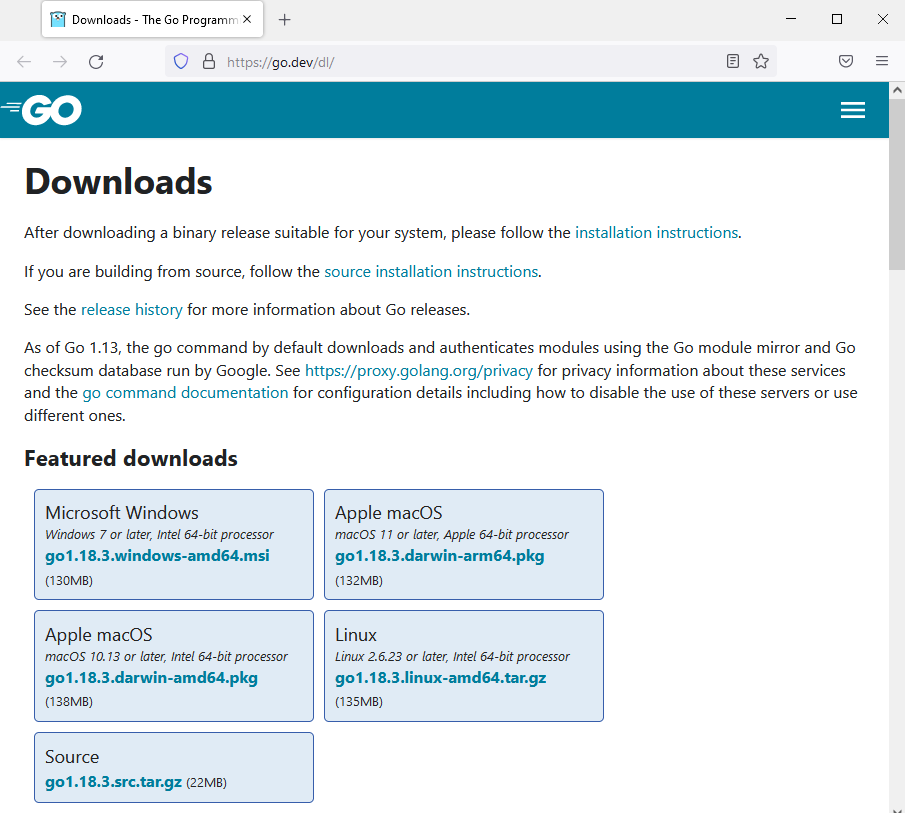Minimize the browser window
905x813 pixels.
coord(791,19)
